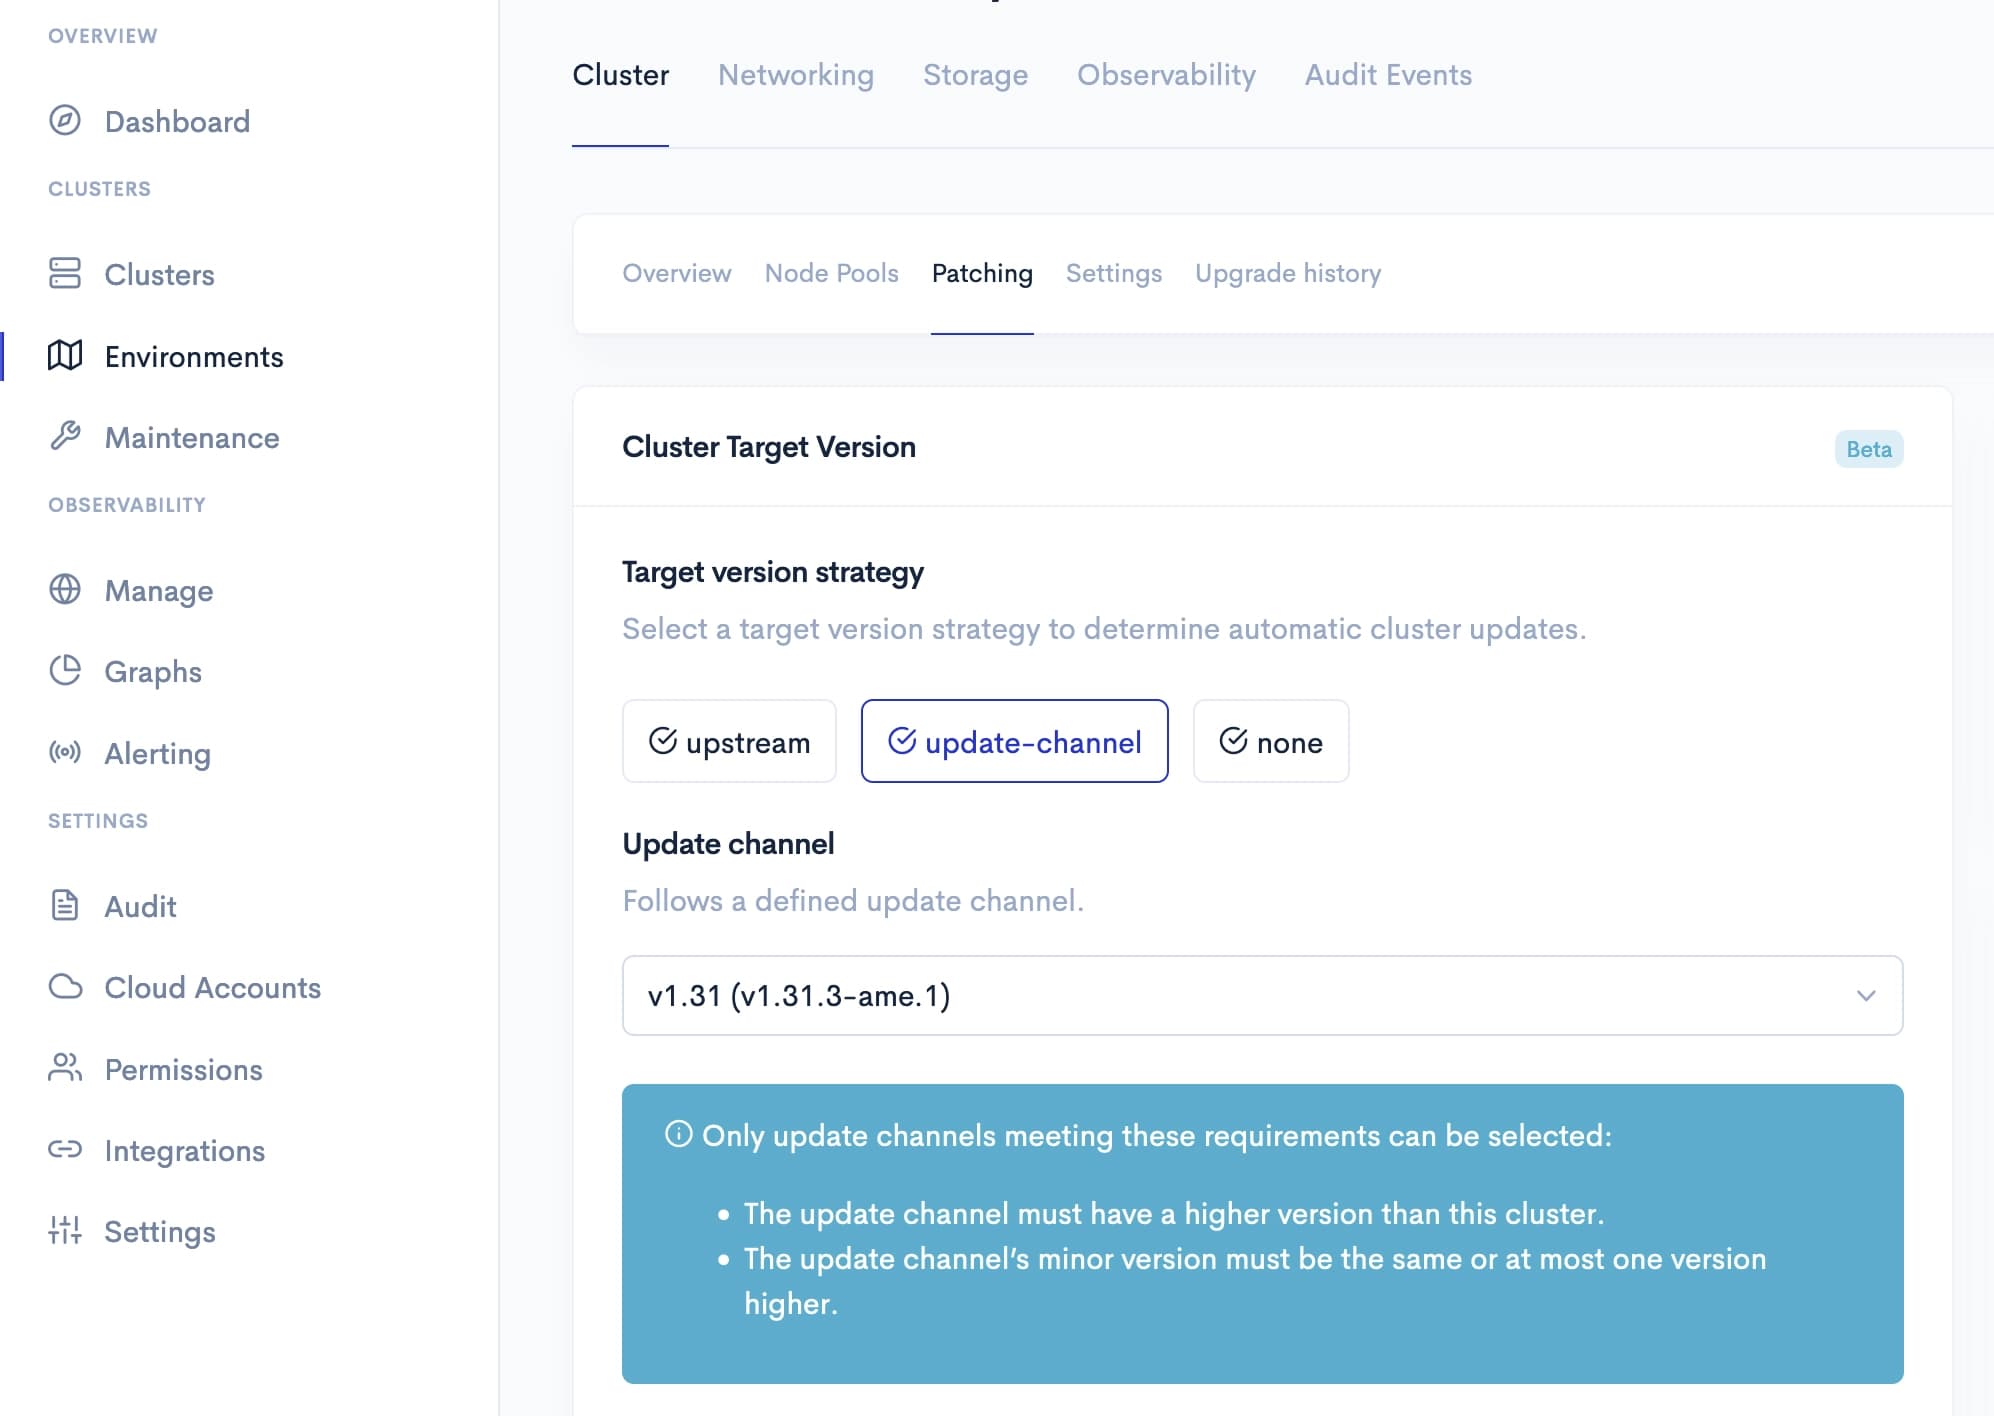
Task: Click the Dashboard compass icon
Action: tap(65, 121)
